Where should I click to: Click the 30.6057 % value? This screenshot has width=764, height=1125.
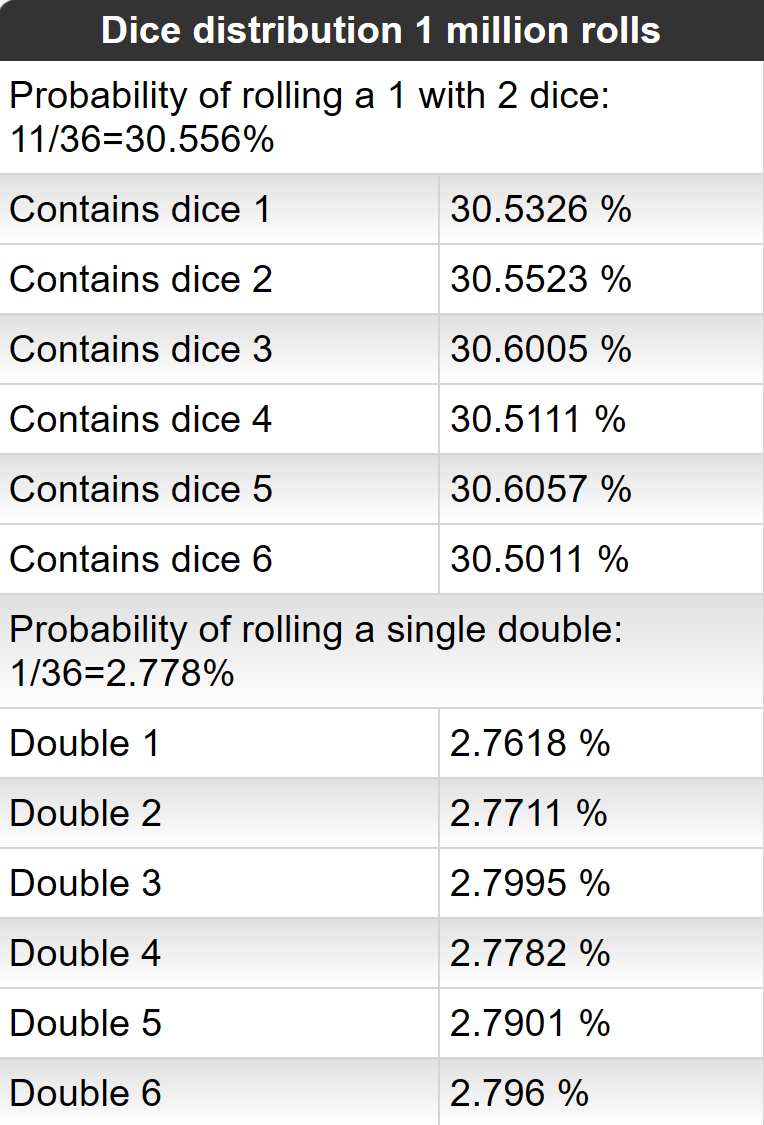[541, 489]
